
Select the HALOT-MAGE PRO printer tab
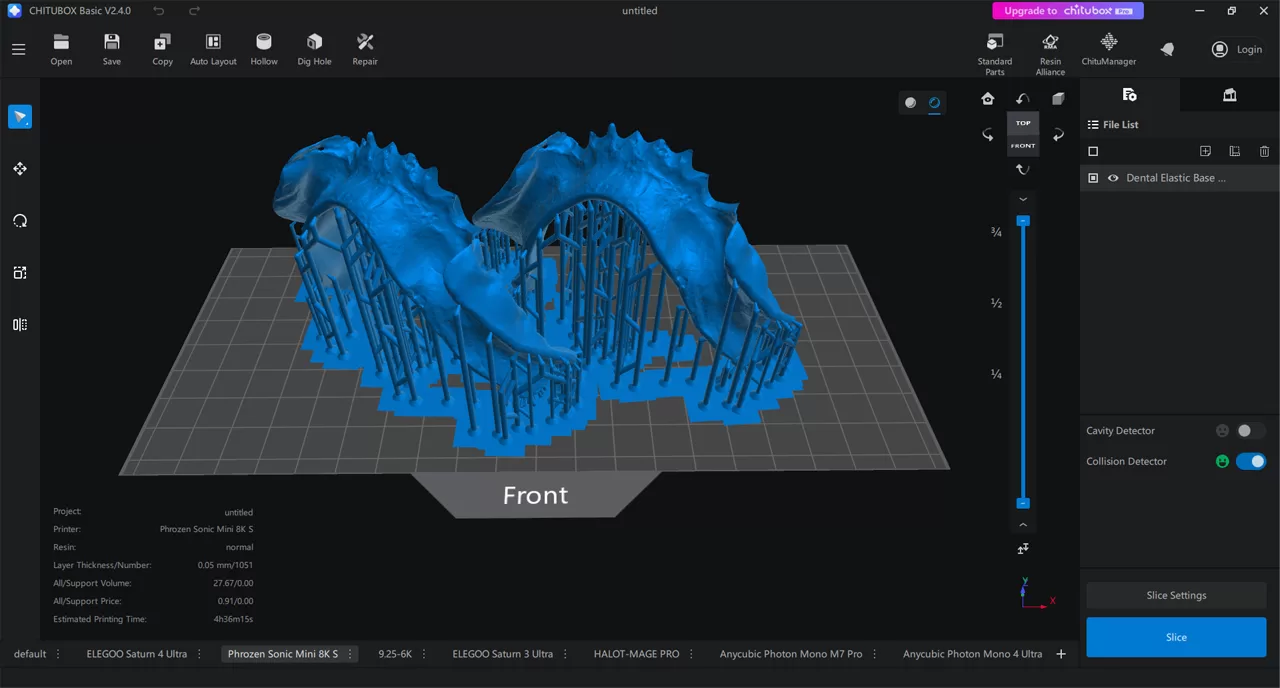click(636, 654)
